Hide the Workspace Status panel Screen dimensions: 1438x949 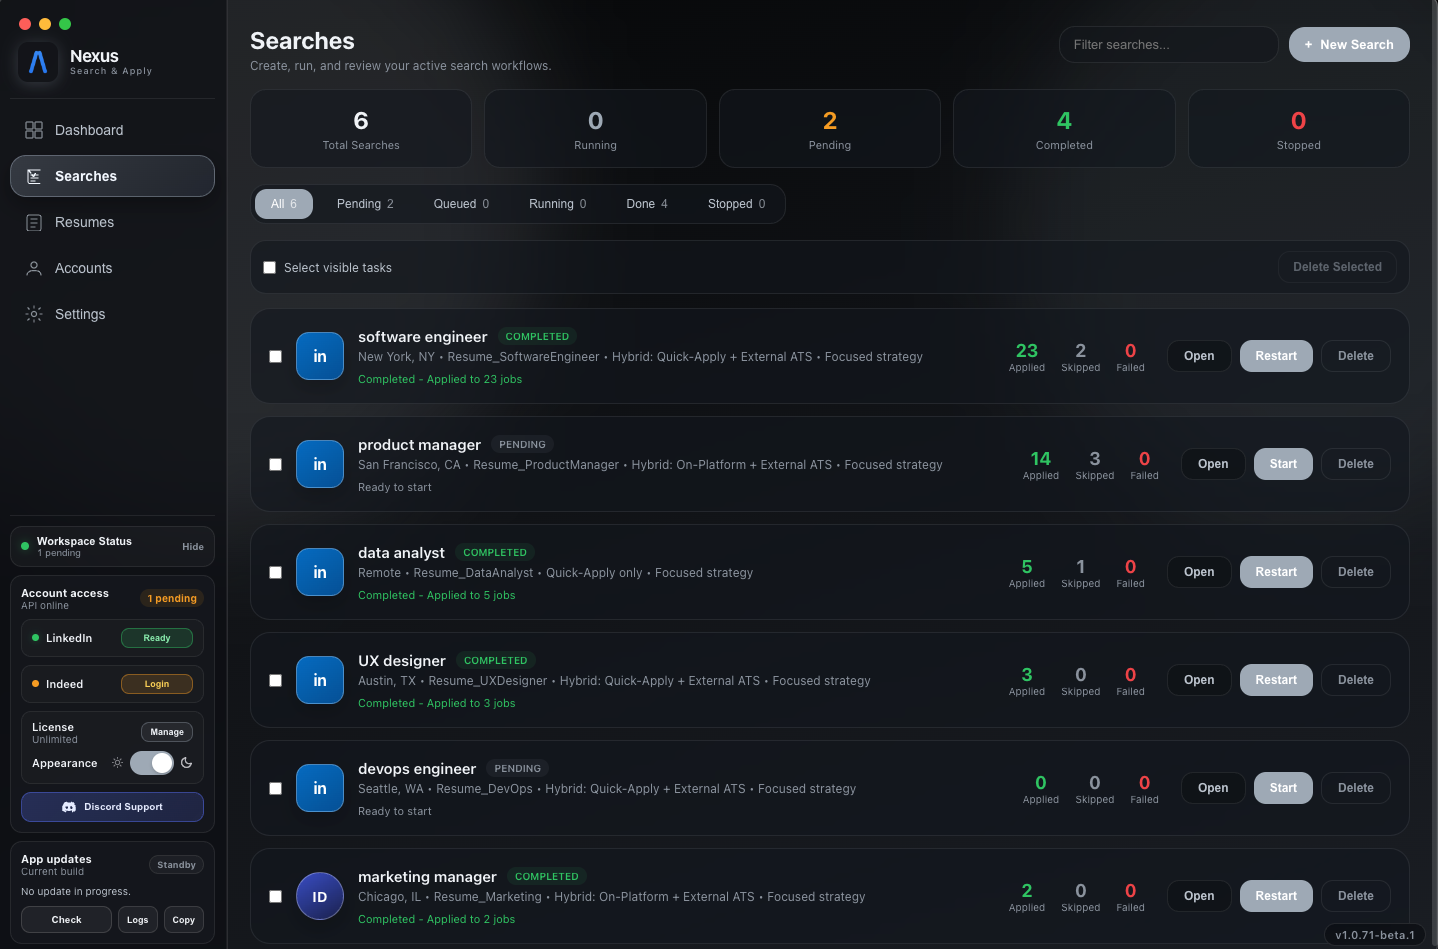(192, 546)
